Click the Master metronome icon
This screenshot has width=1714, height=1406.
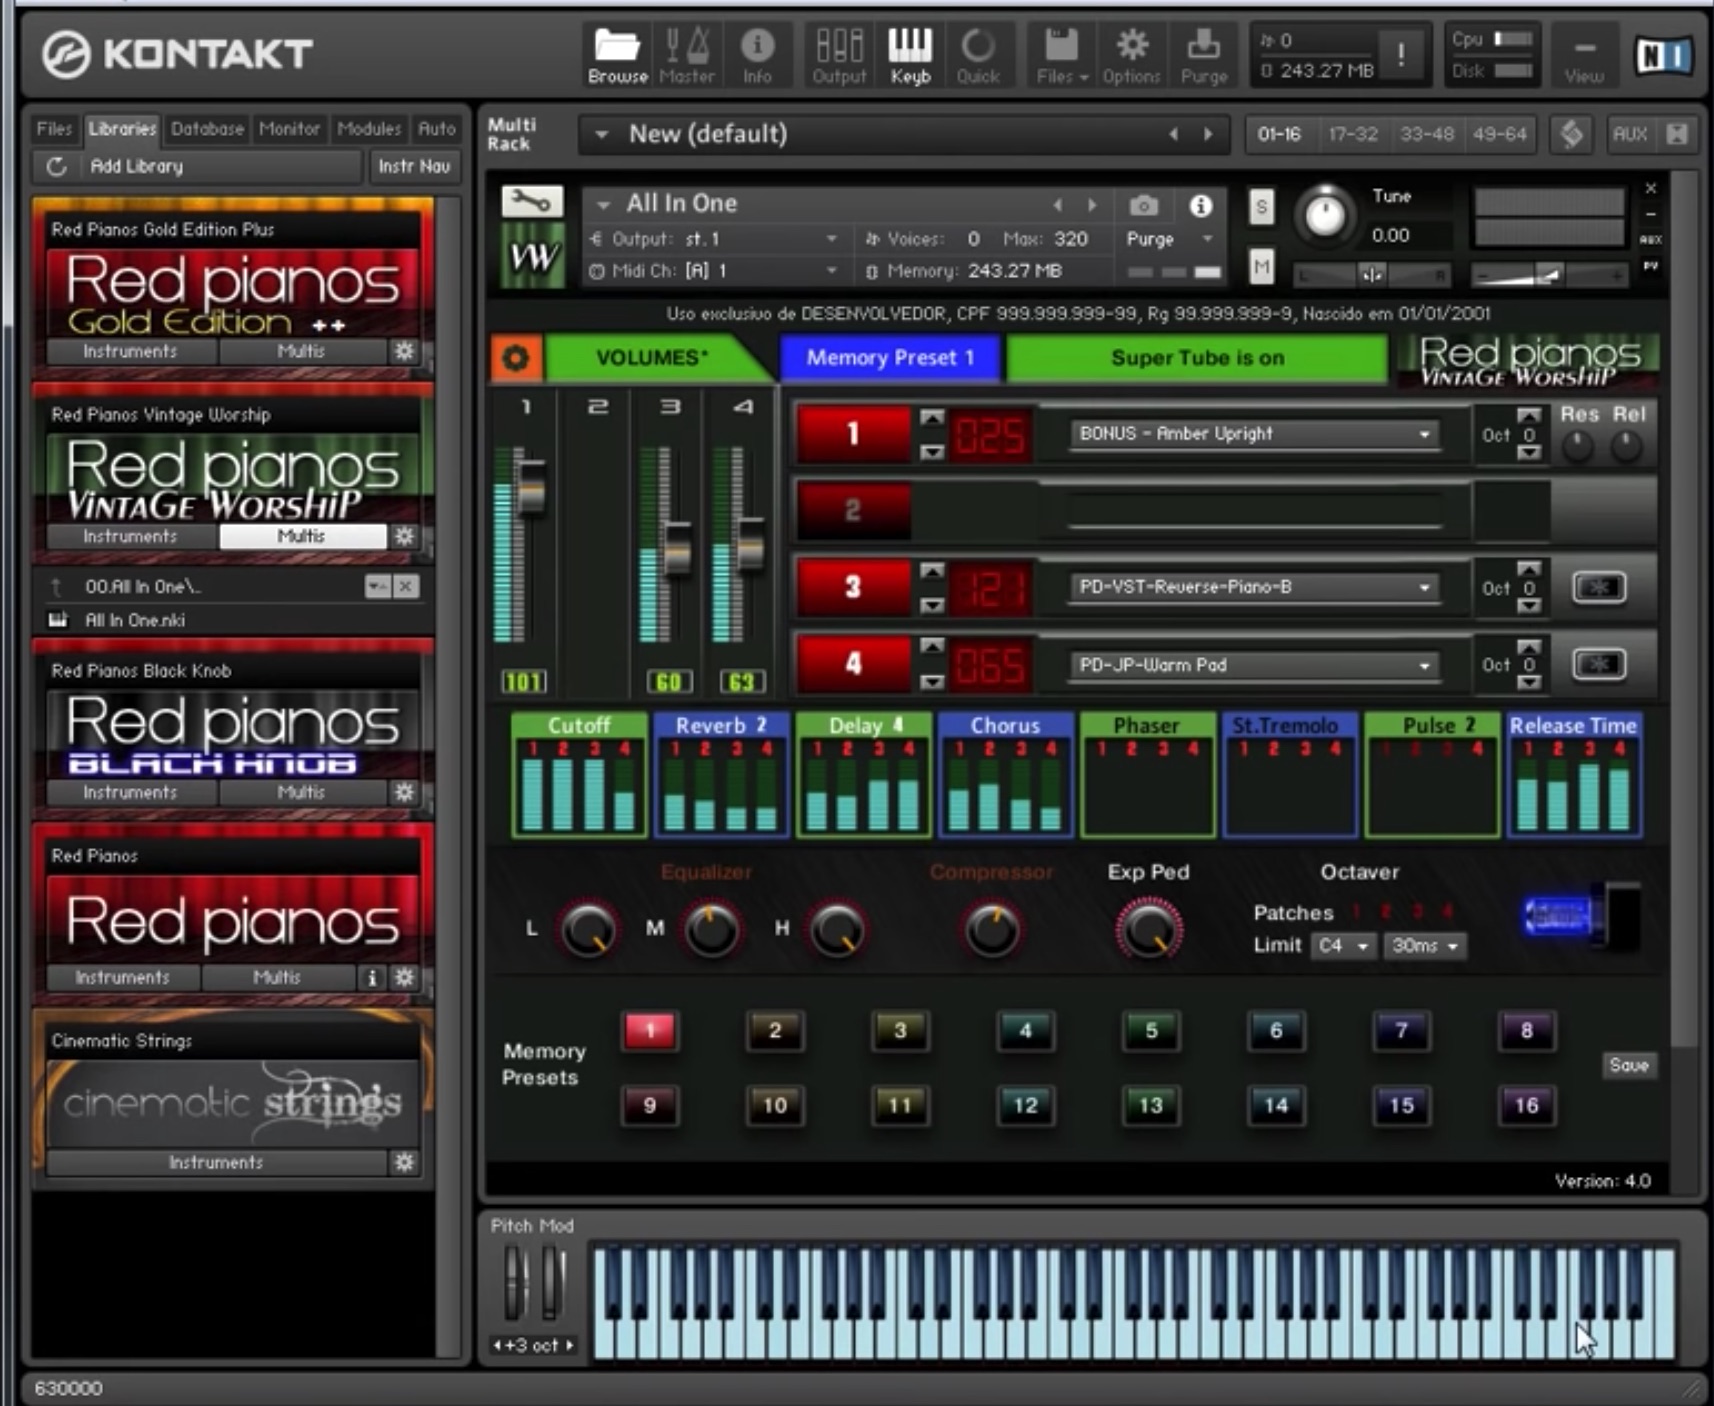click(687, 56)
